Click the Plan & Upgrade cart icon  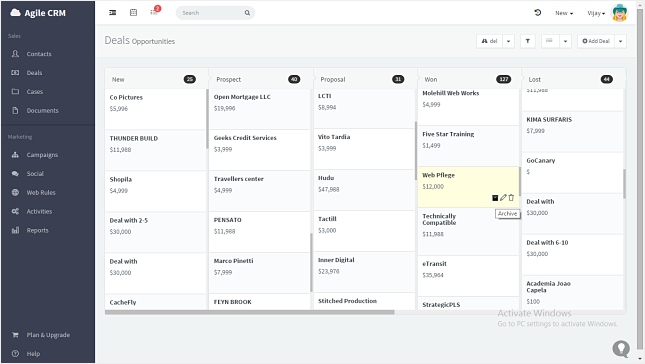(15, 335)
